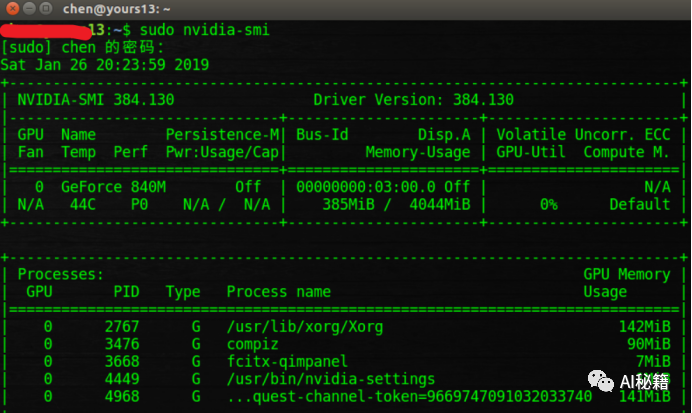692x413 pixels.
Task: Click the 'Pwr:Usage/Cap' header
Action: pos(222,152)
